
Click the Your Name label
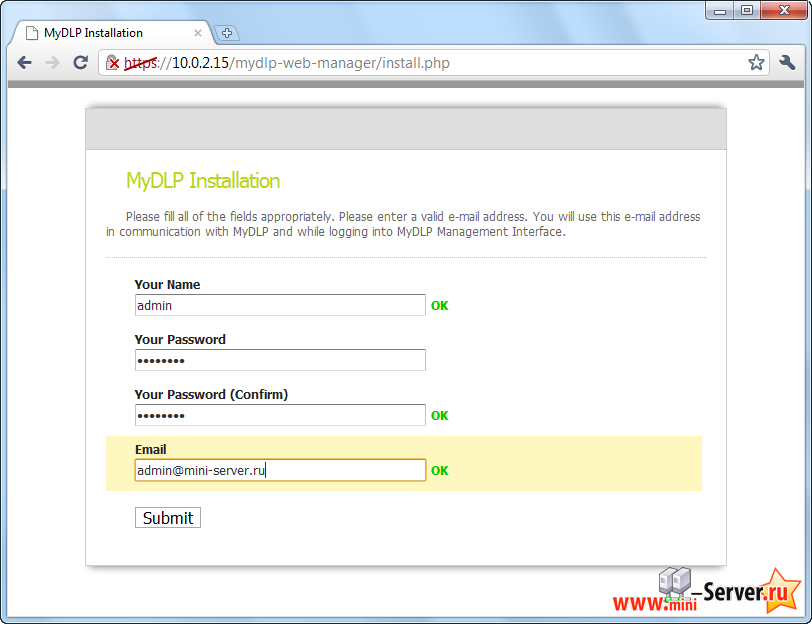(167, 284)
